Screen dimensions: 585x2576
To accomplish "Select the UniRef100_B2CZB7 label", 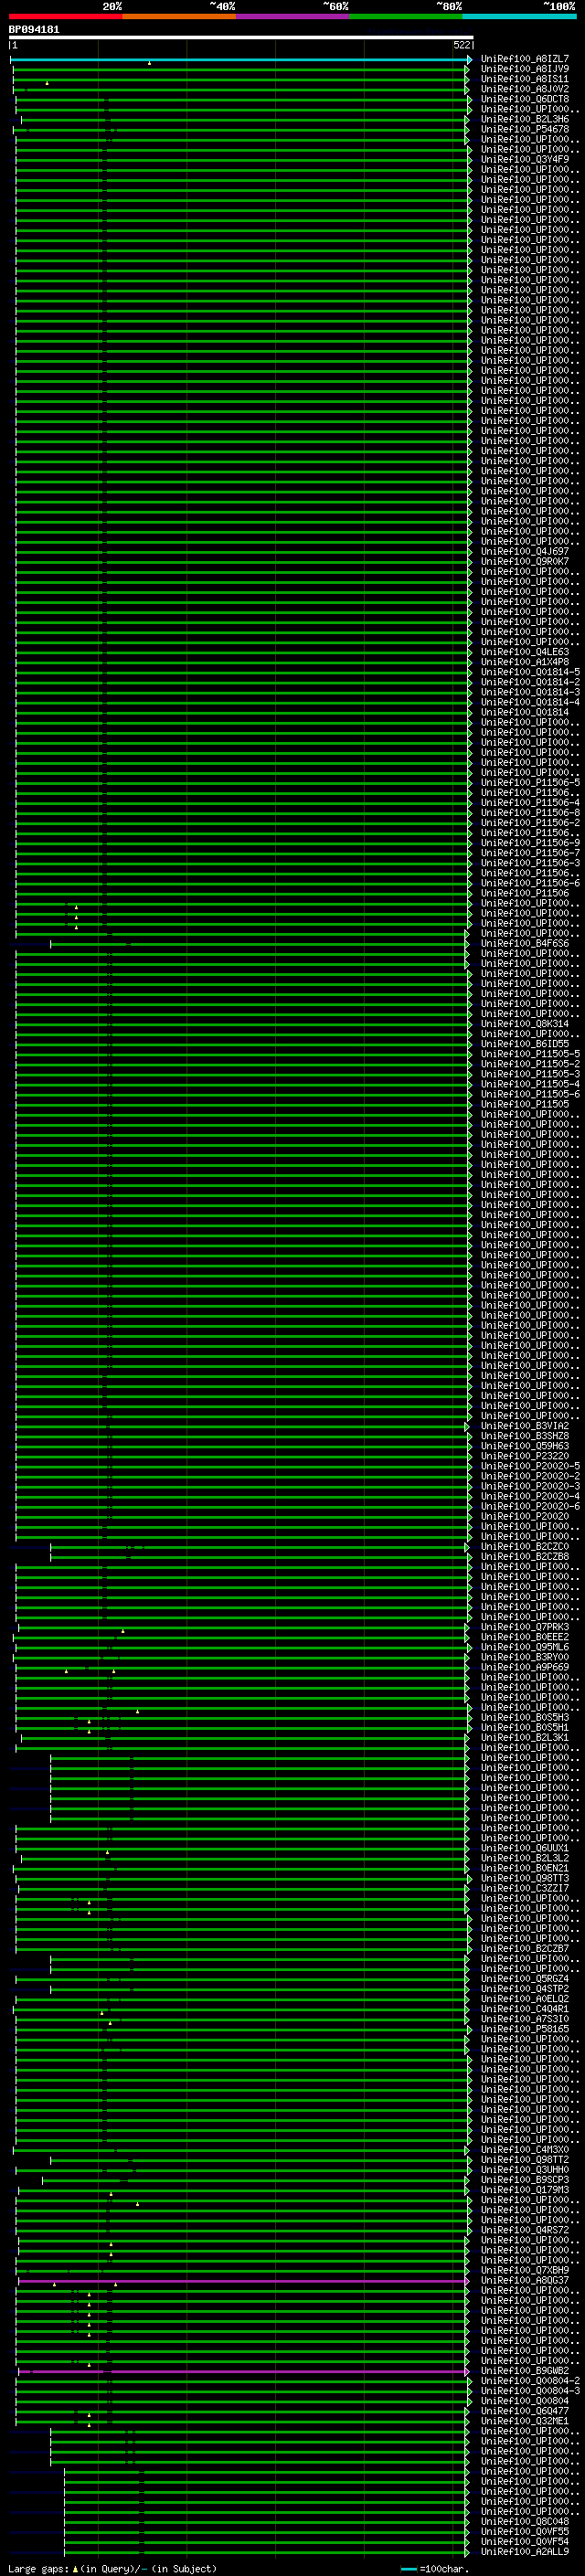I will 524,1949.
